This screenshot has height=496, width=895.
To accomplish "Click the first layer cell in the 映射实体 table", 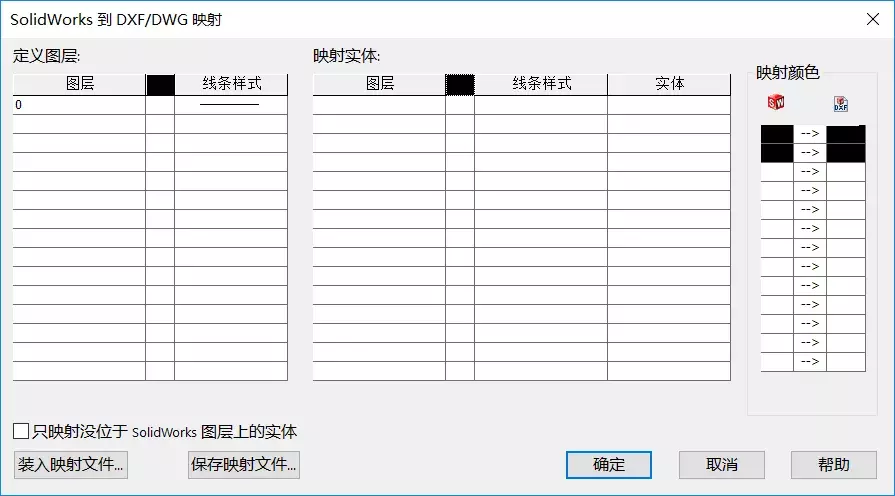I will 380,105.
